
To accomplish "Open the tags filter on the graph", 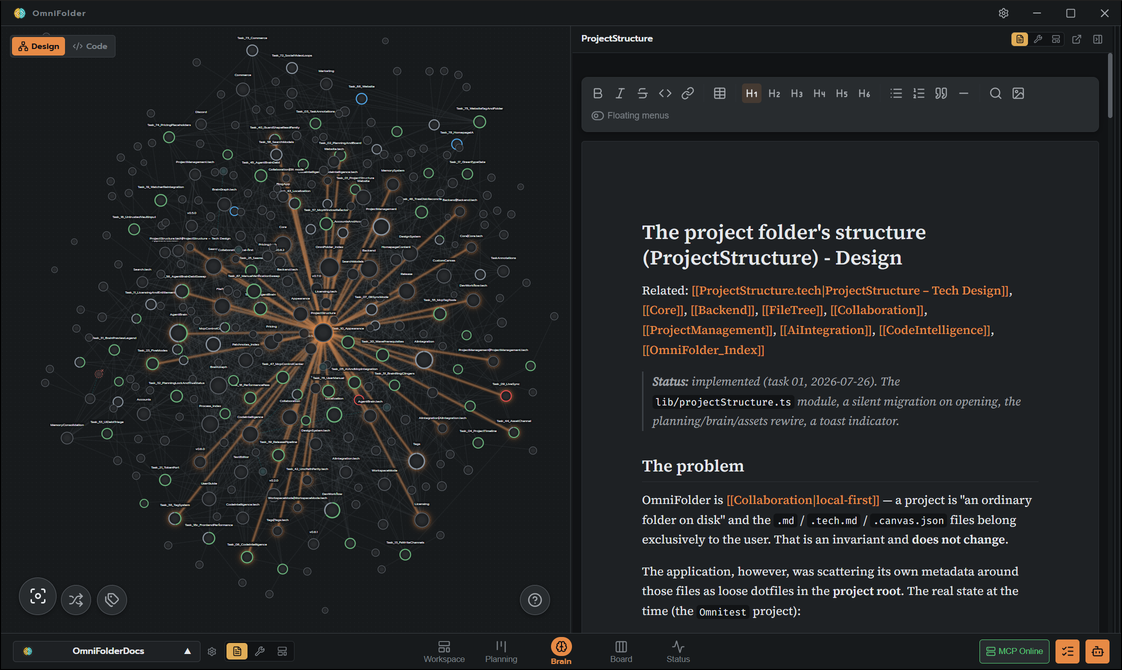I will coord(112,600).
